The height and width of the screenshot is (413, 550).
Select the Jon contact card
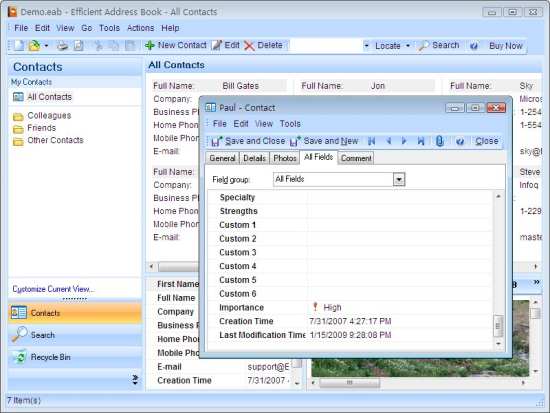coord(368,86)
